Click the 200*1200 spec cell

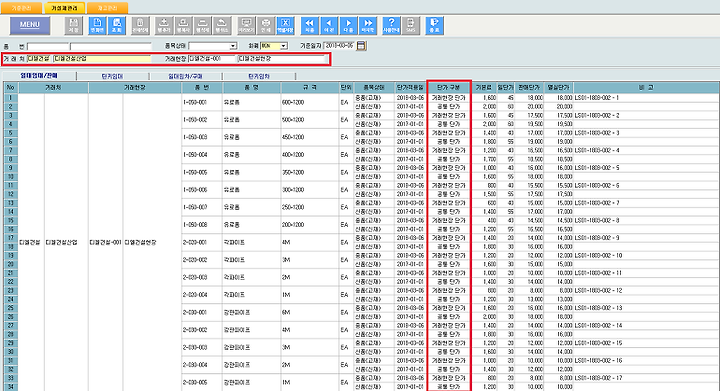tap(310, 225)
